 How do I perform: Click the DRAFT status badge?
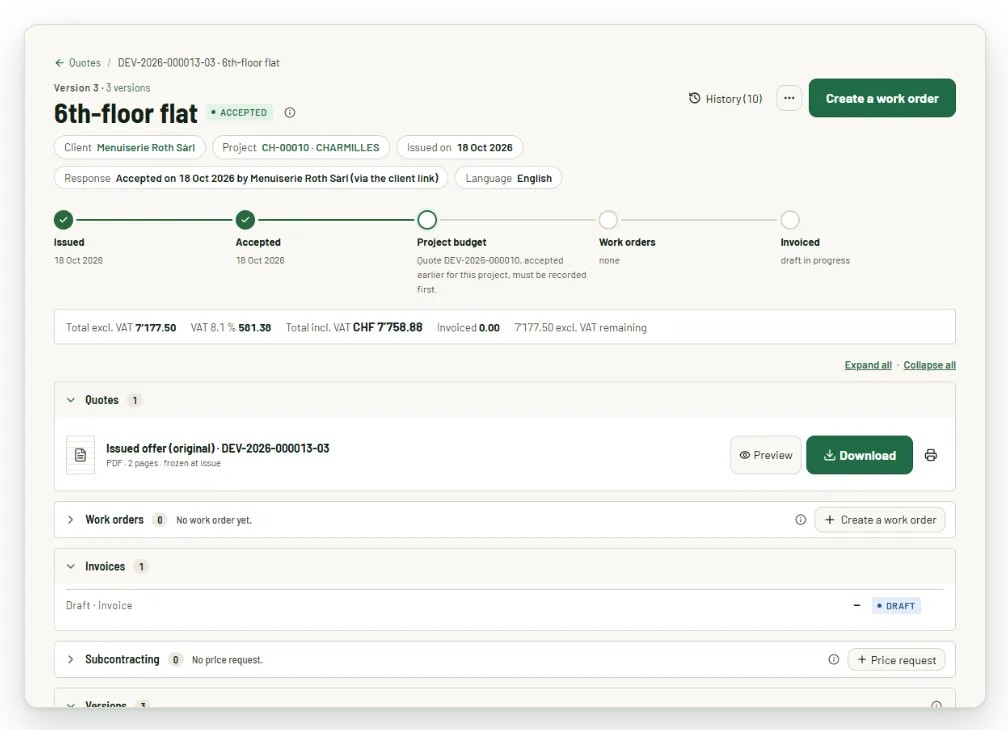pyautogui.click(x=896, y=606)
